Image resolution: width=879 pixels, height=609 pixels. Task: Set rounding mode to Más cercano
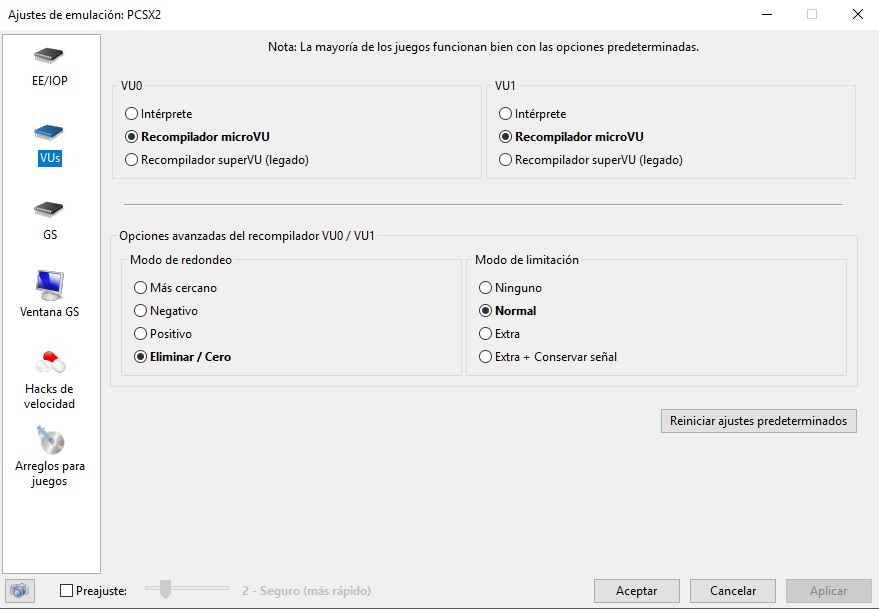coord(141,288)
